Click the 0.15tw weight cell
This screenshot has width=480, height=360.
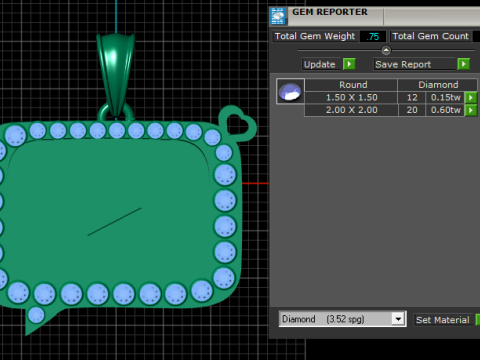click(445, 97)
